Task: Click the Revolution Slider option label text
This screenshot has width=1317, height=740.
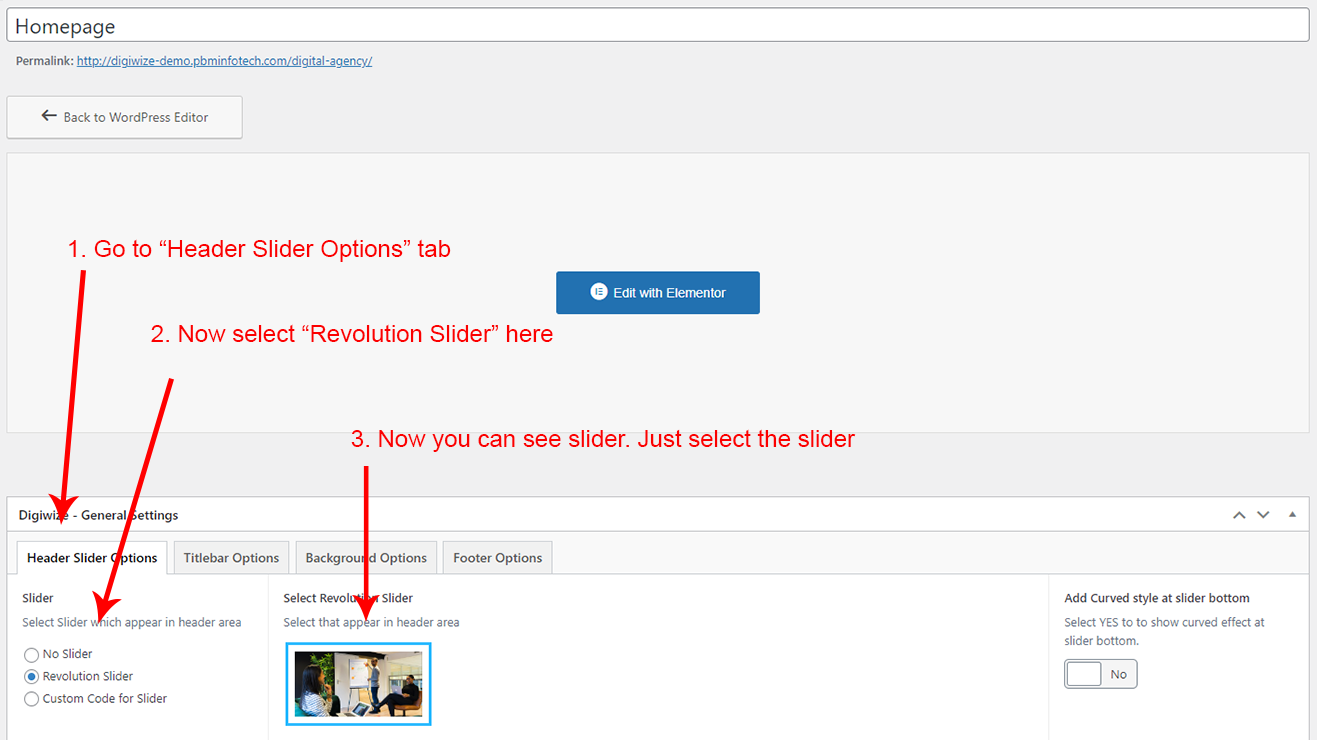Action: click(x=88, y=676)
